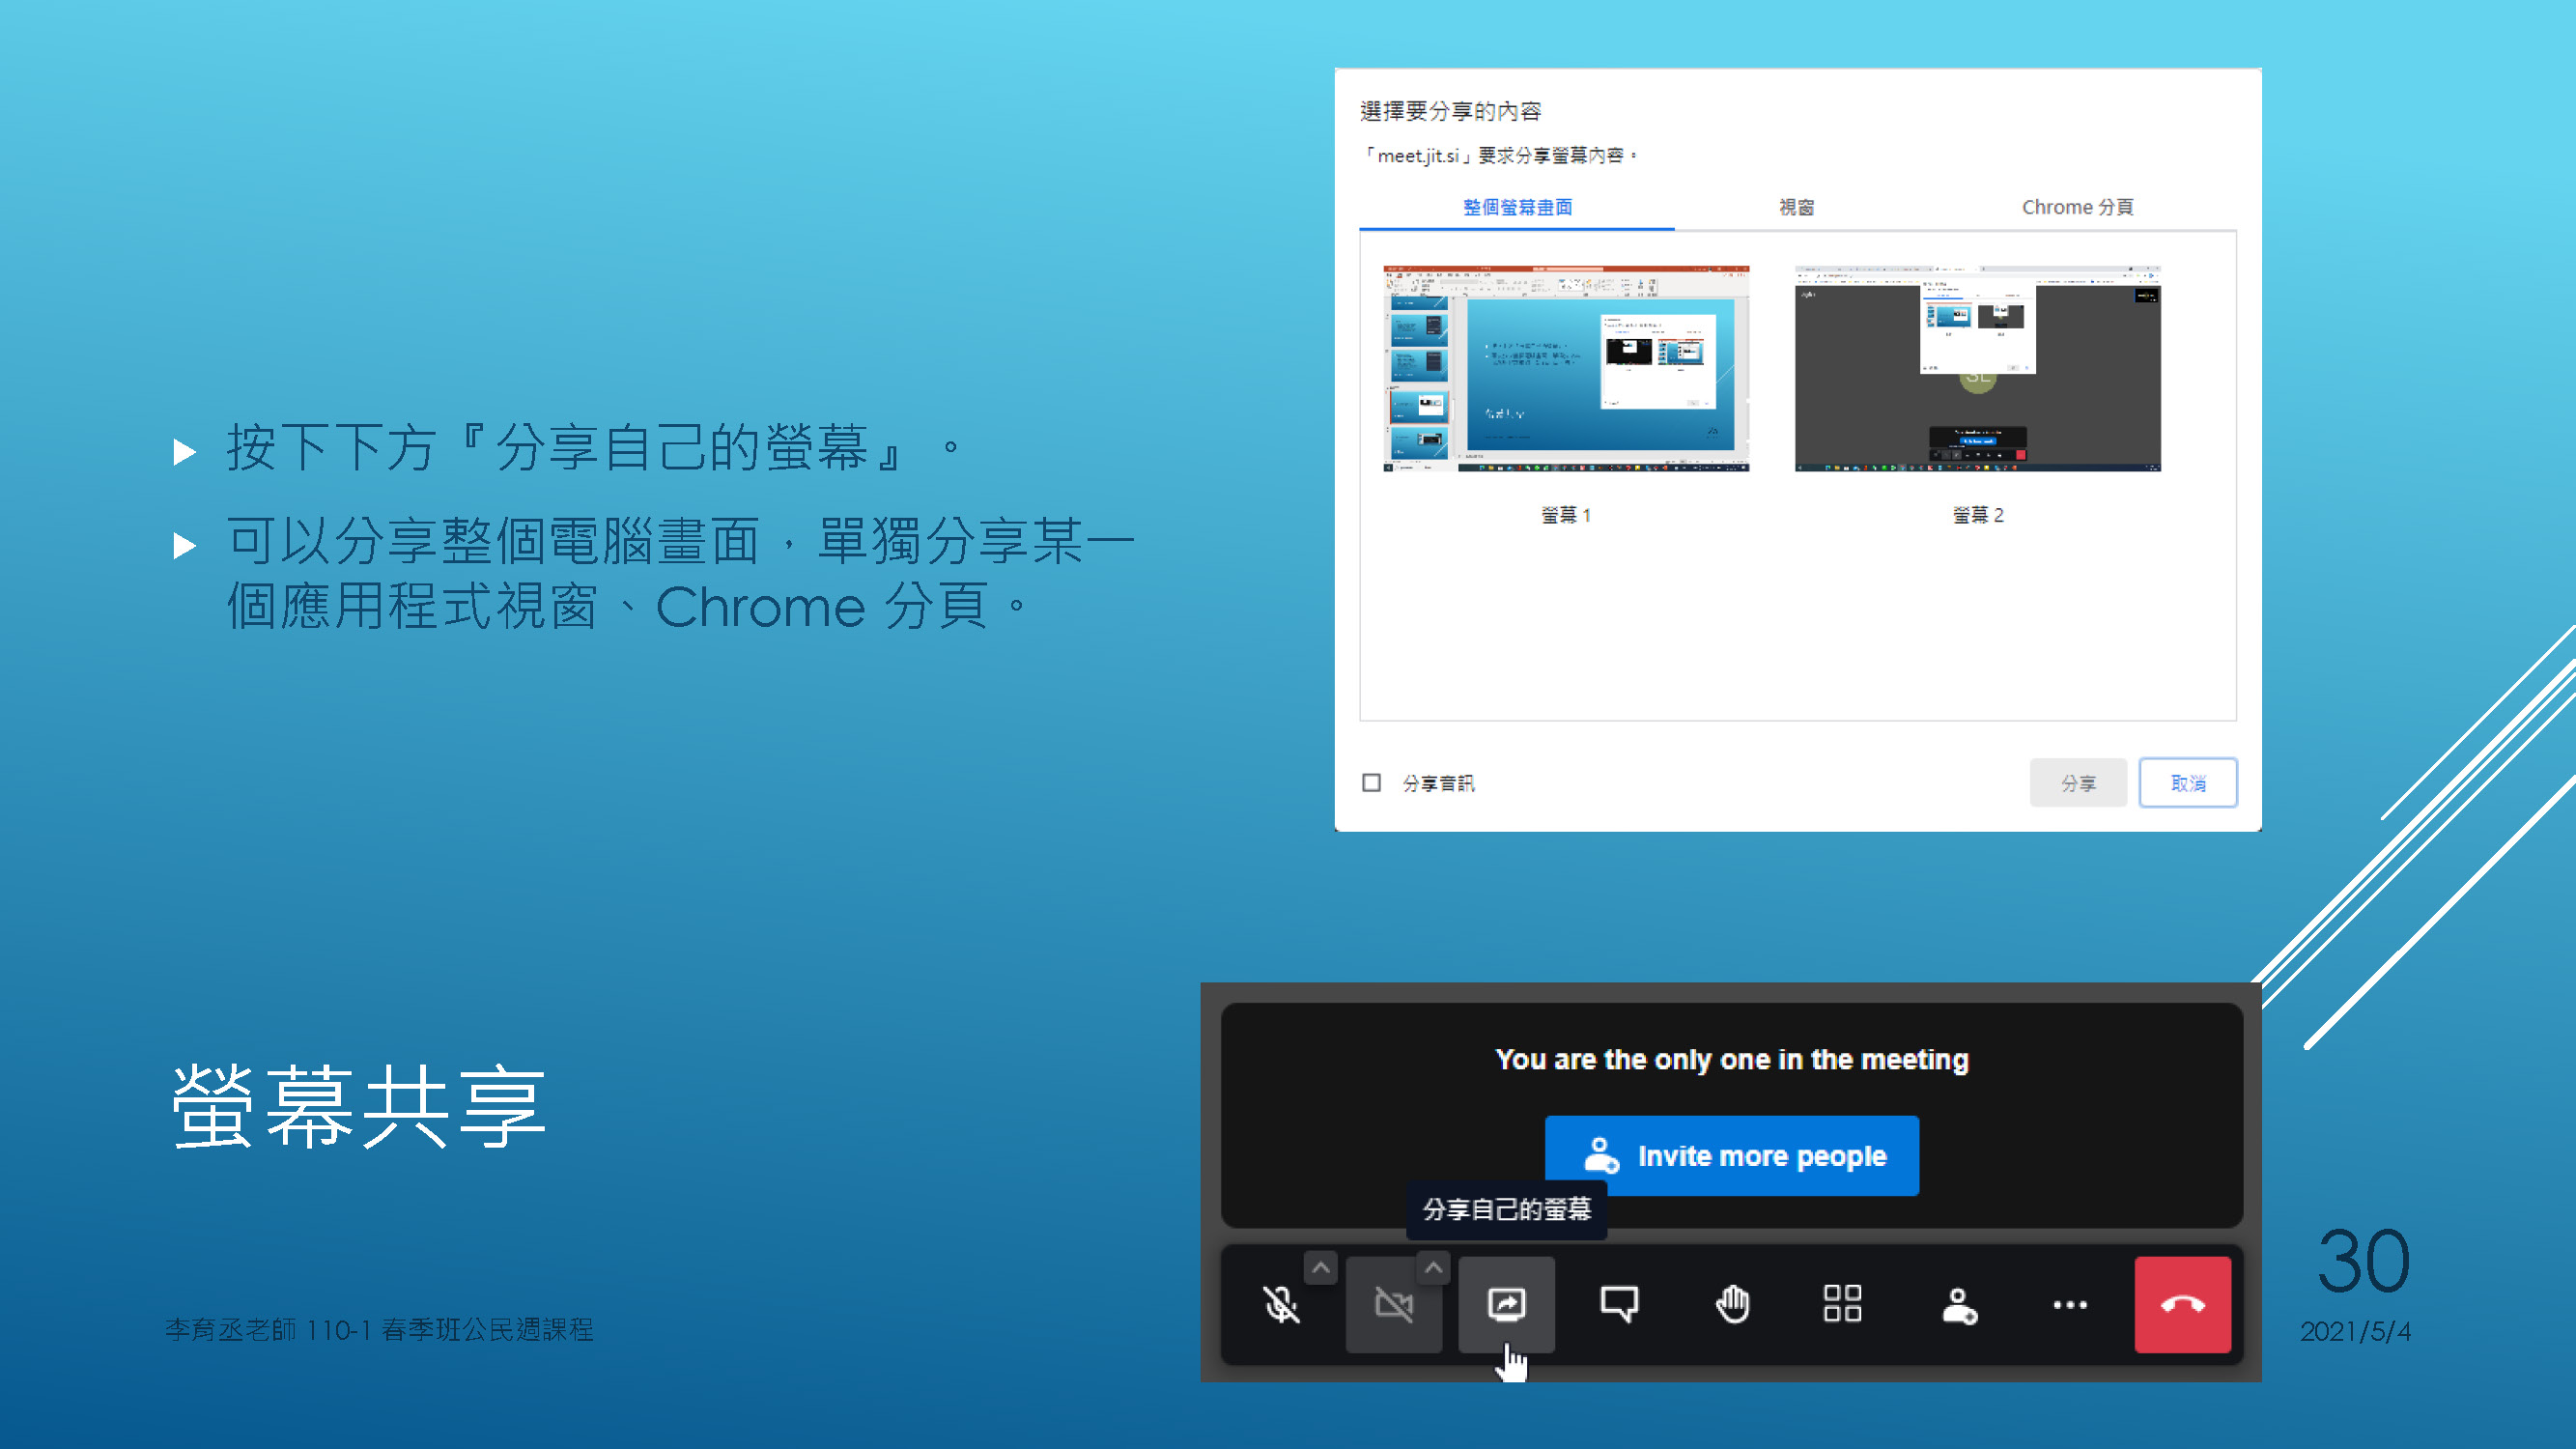The width and height of the screenshot is (2576, 1449).
Task: Click the second bullet about 可以分享整個電腦畫面
Action: pos(680,574)
